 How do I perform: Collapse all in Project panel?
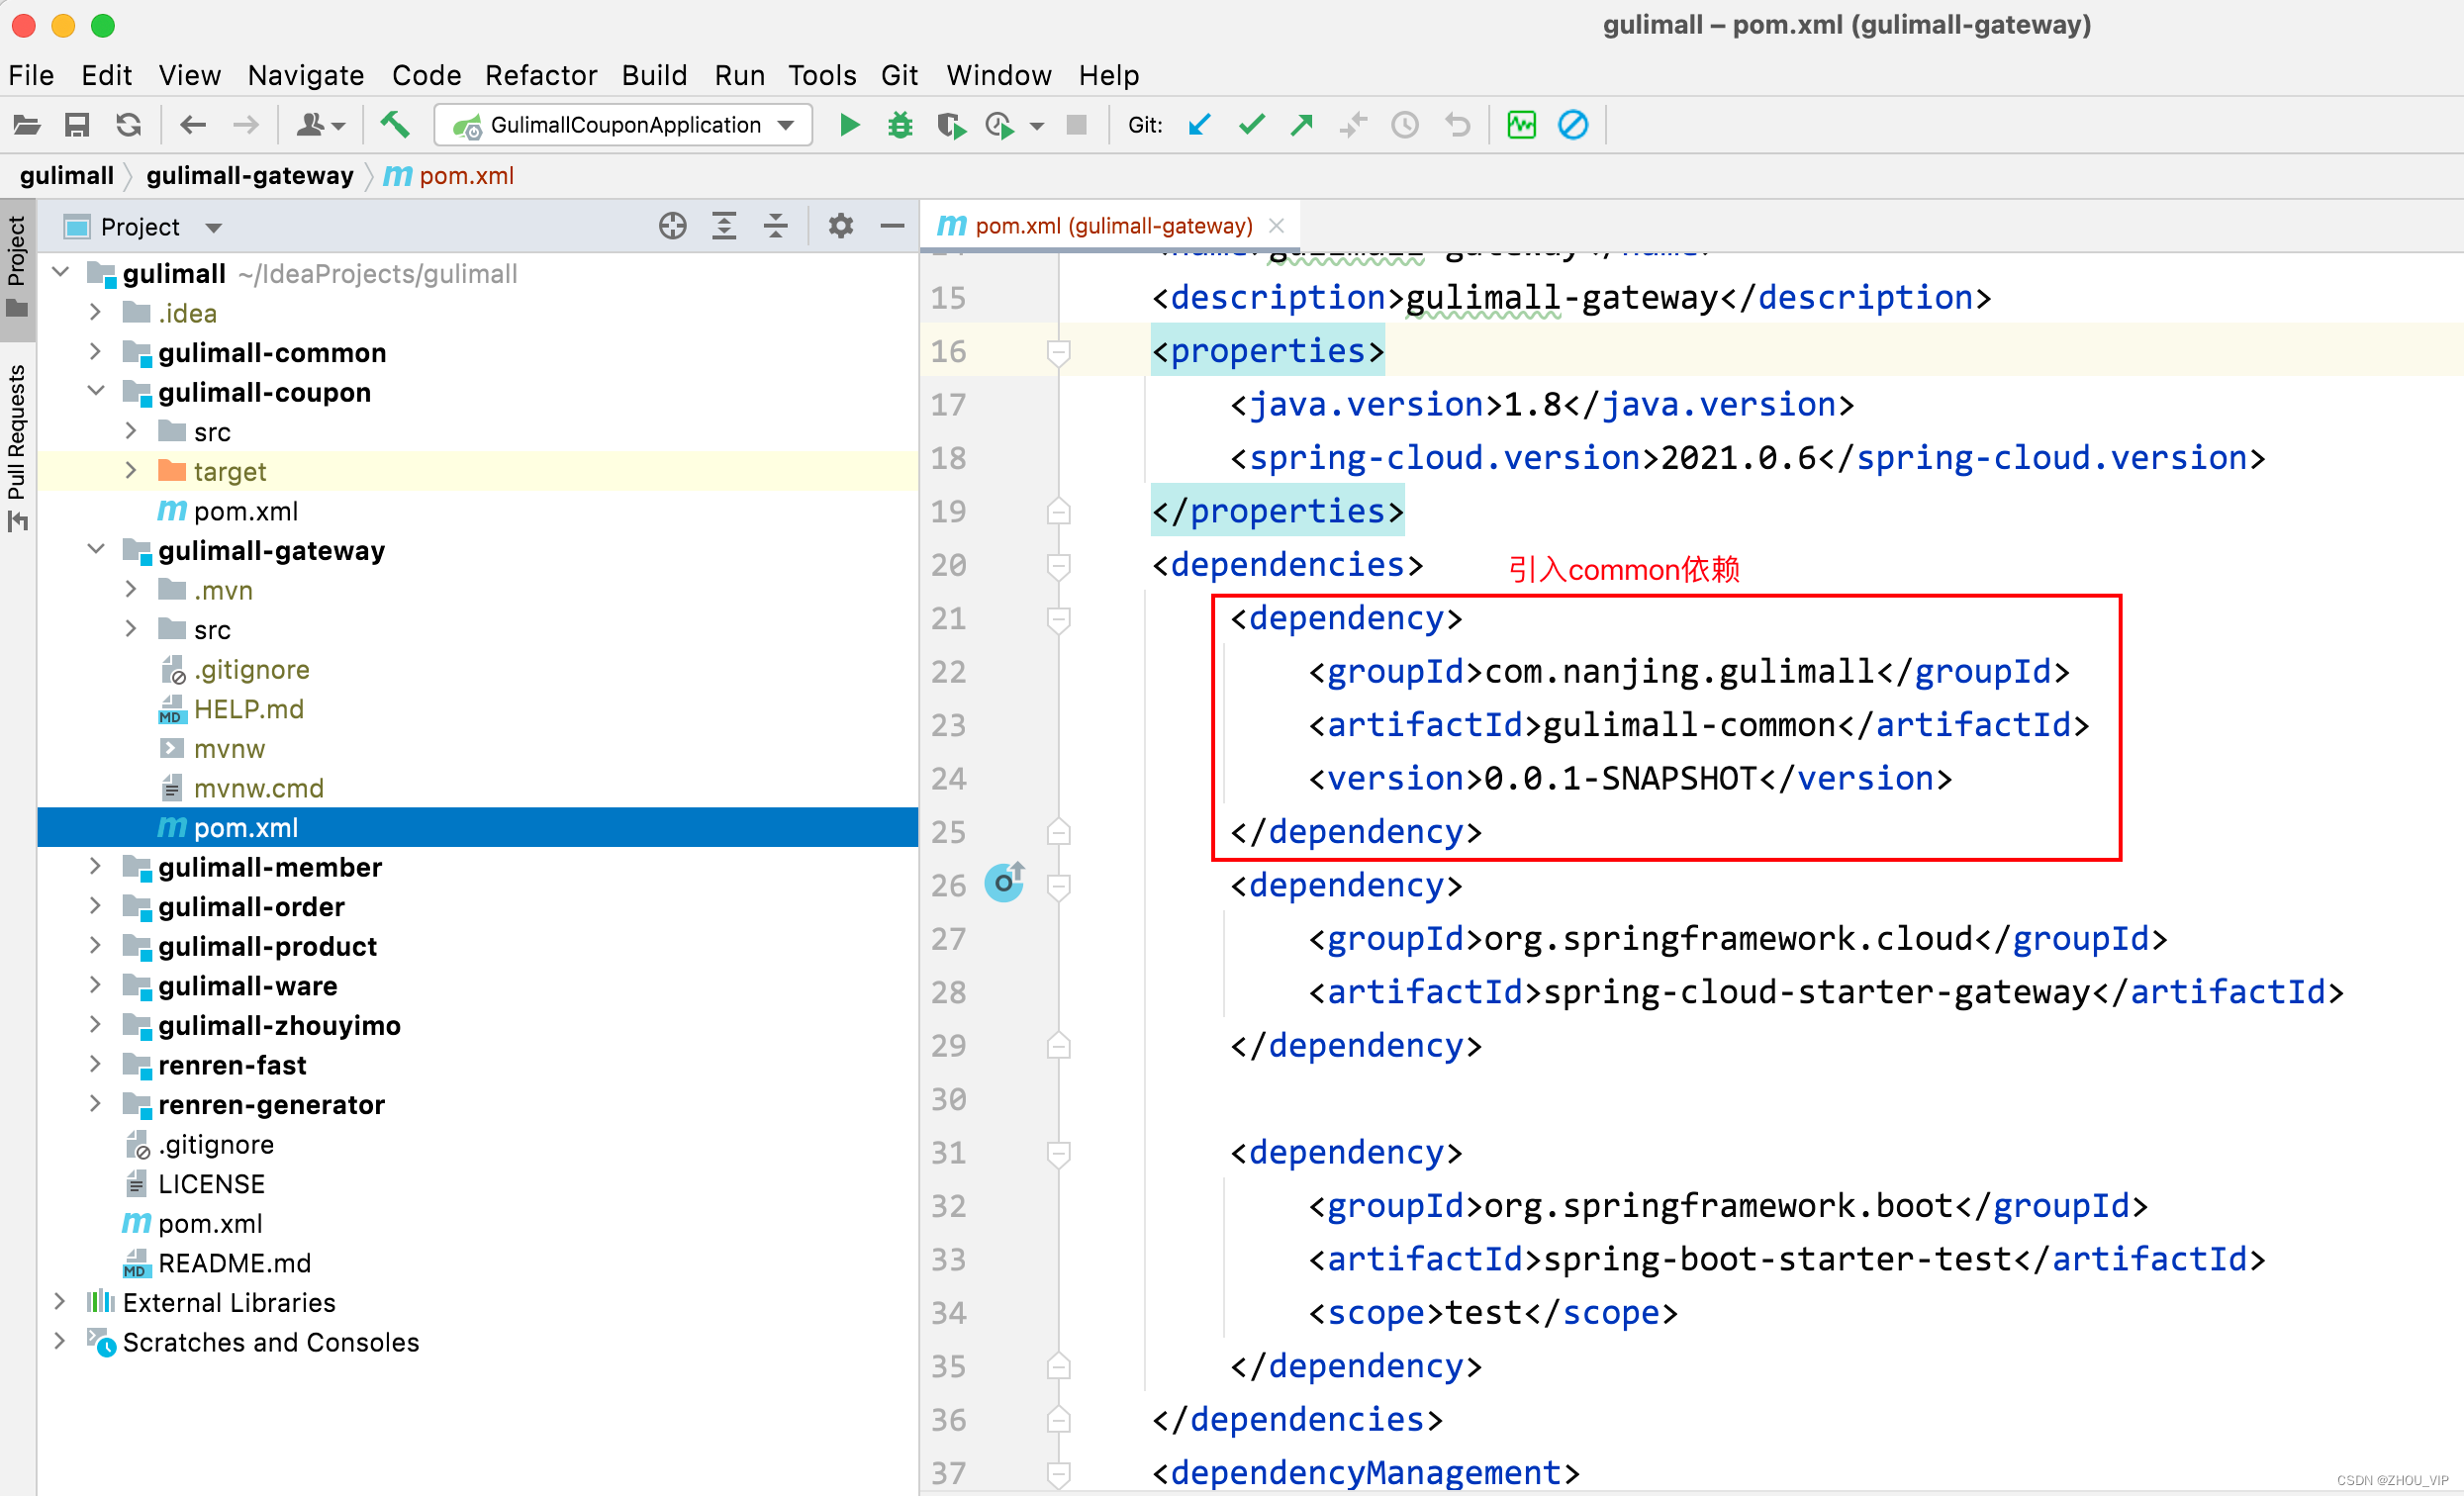pos(776,226)
